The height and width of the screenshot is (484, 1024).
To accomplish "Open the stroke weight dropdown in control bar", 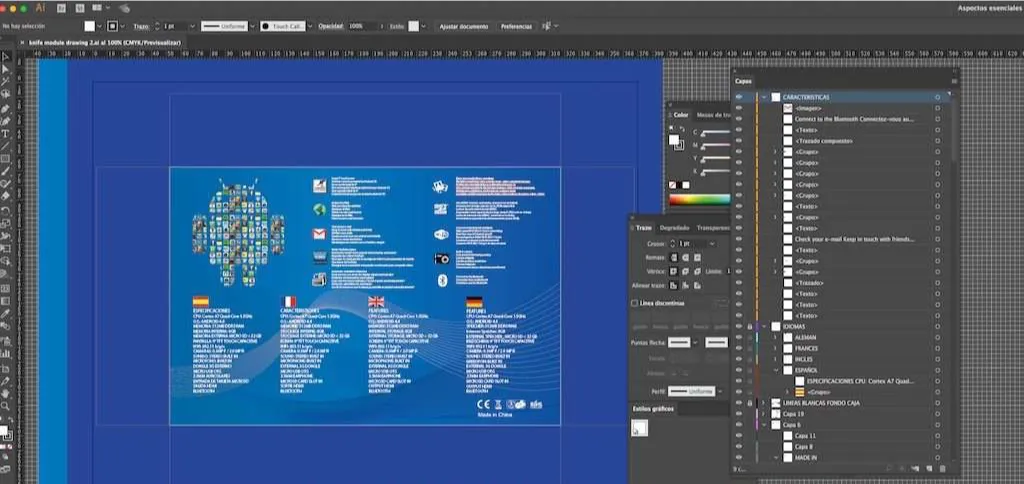I will coord(192,26).
